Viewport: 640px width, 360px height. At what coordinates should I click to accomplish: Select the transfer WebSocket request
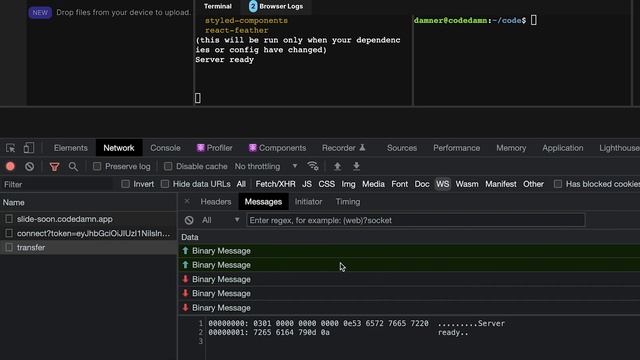[88, 247]
